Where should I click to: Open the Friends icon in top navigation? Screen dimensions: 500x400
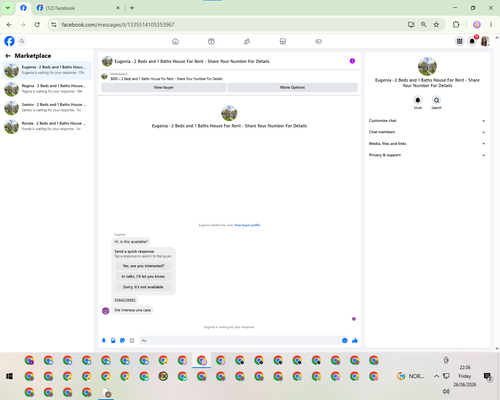(247, 41)
